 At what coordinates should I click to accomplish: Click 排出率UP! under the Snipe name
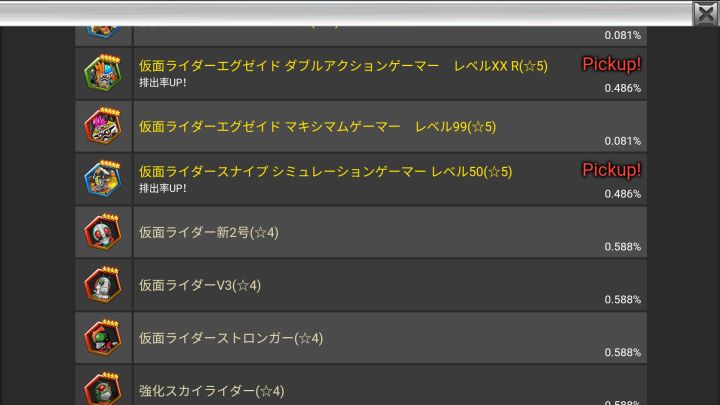click(x=163, y=189)
